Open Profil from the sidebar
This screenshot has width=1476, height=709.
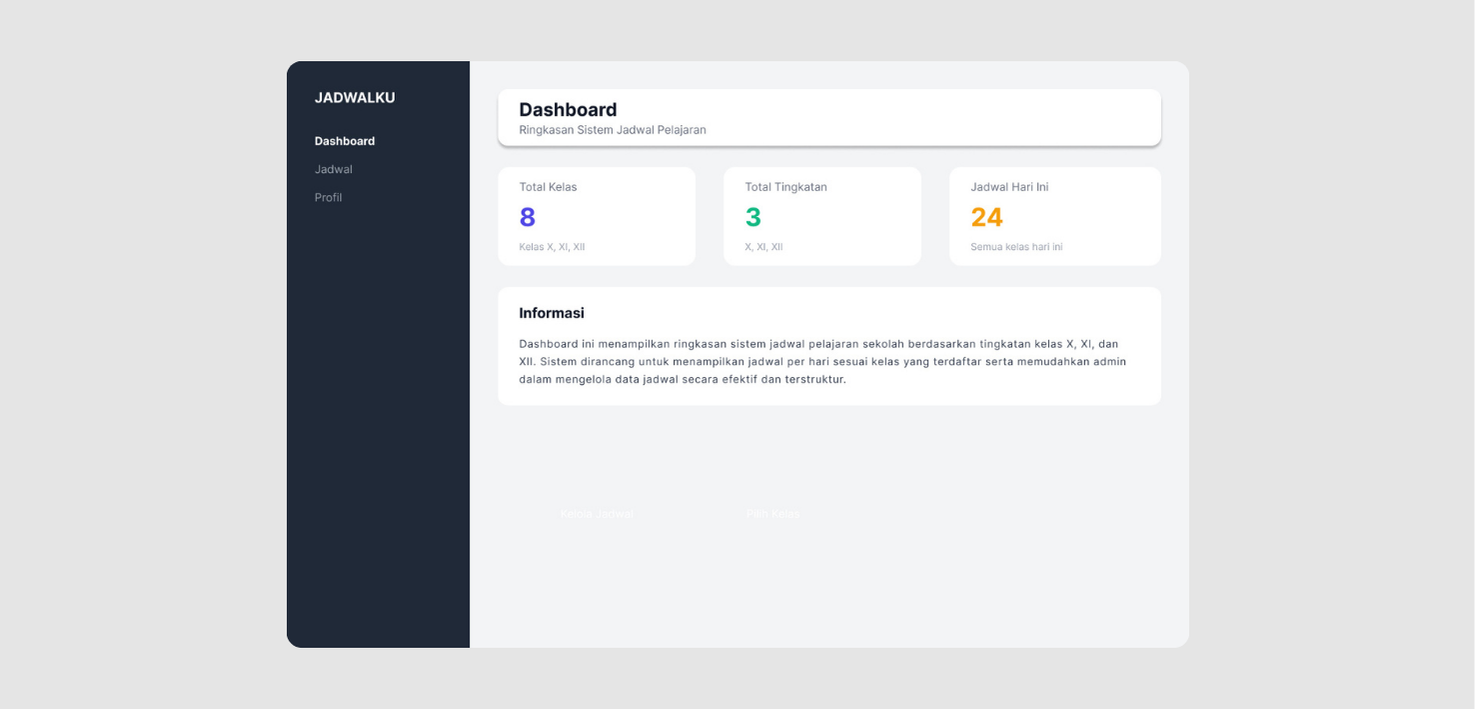[328, 197]
